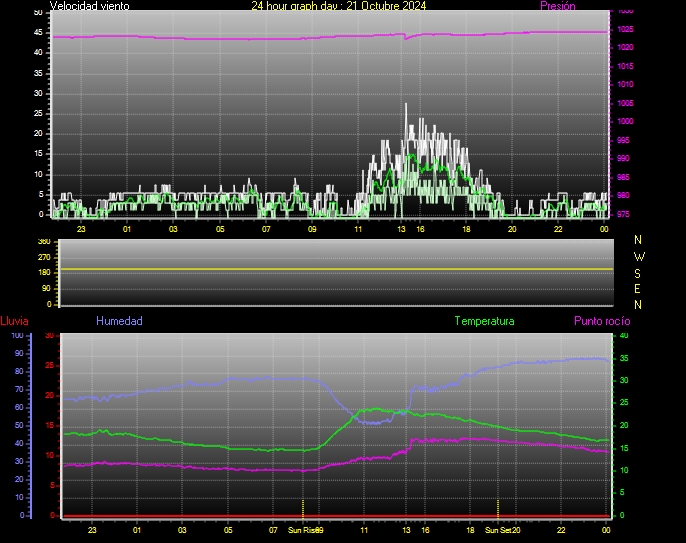
Task: Click the 'Velocidad viento' label
Action: pyautogui.click(x=90, y=6)
